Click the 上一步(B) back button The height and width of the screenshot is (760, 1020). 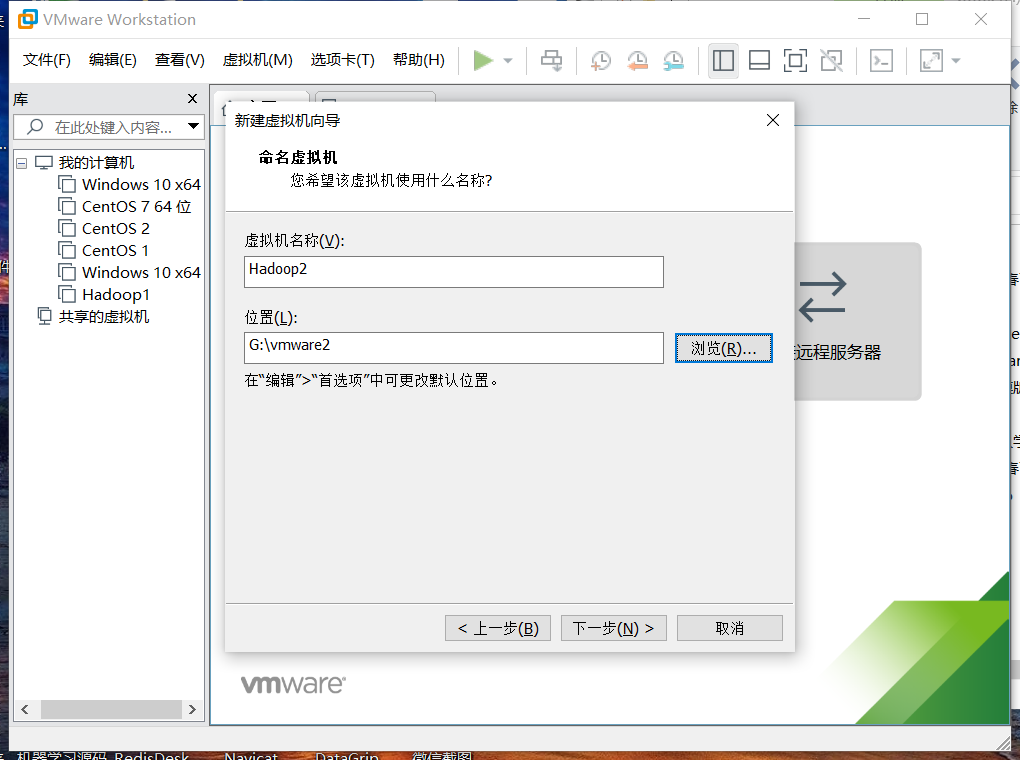(x=498, y=628)
